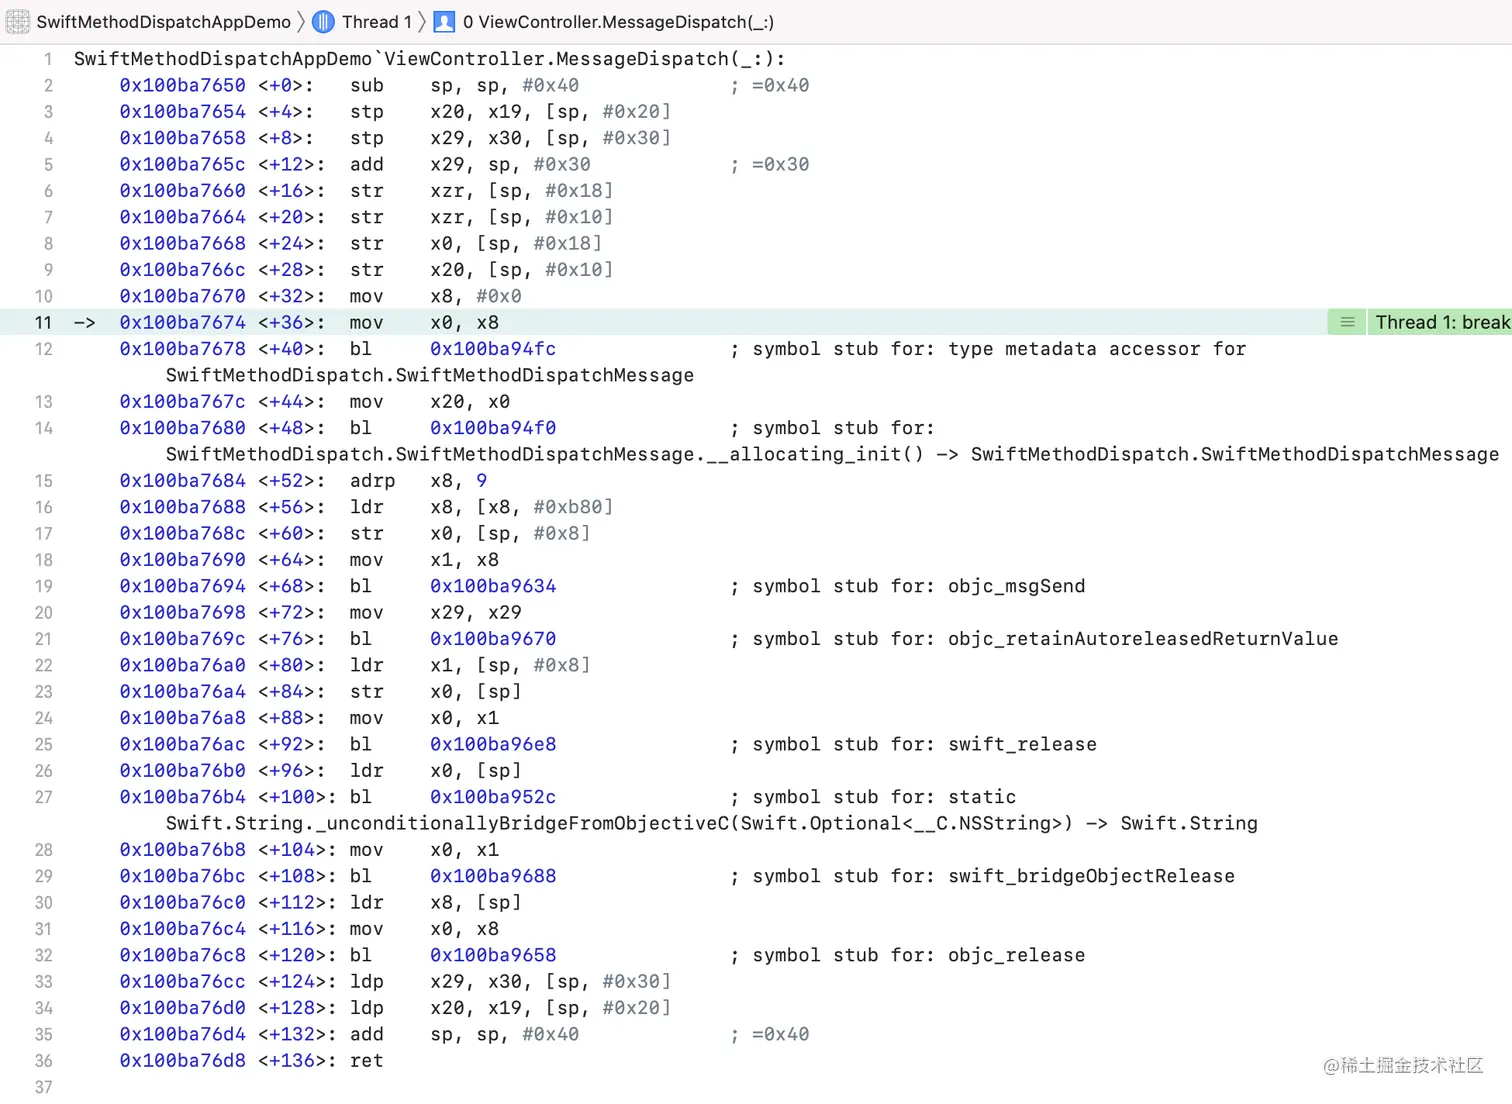Click the __allocating_init() symbol text
Viewport: 1512px width, 1104px height.
point(833,454)
